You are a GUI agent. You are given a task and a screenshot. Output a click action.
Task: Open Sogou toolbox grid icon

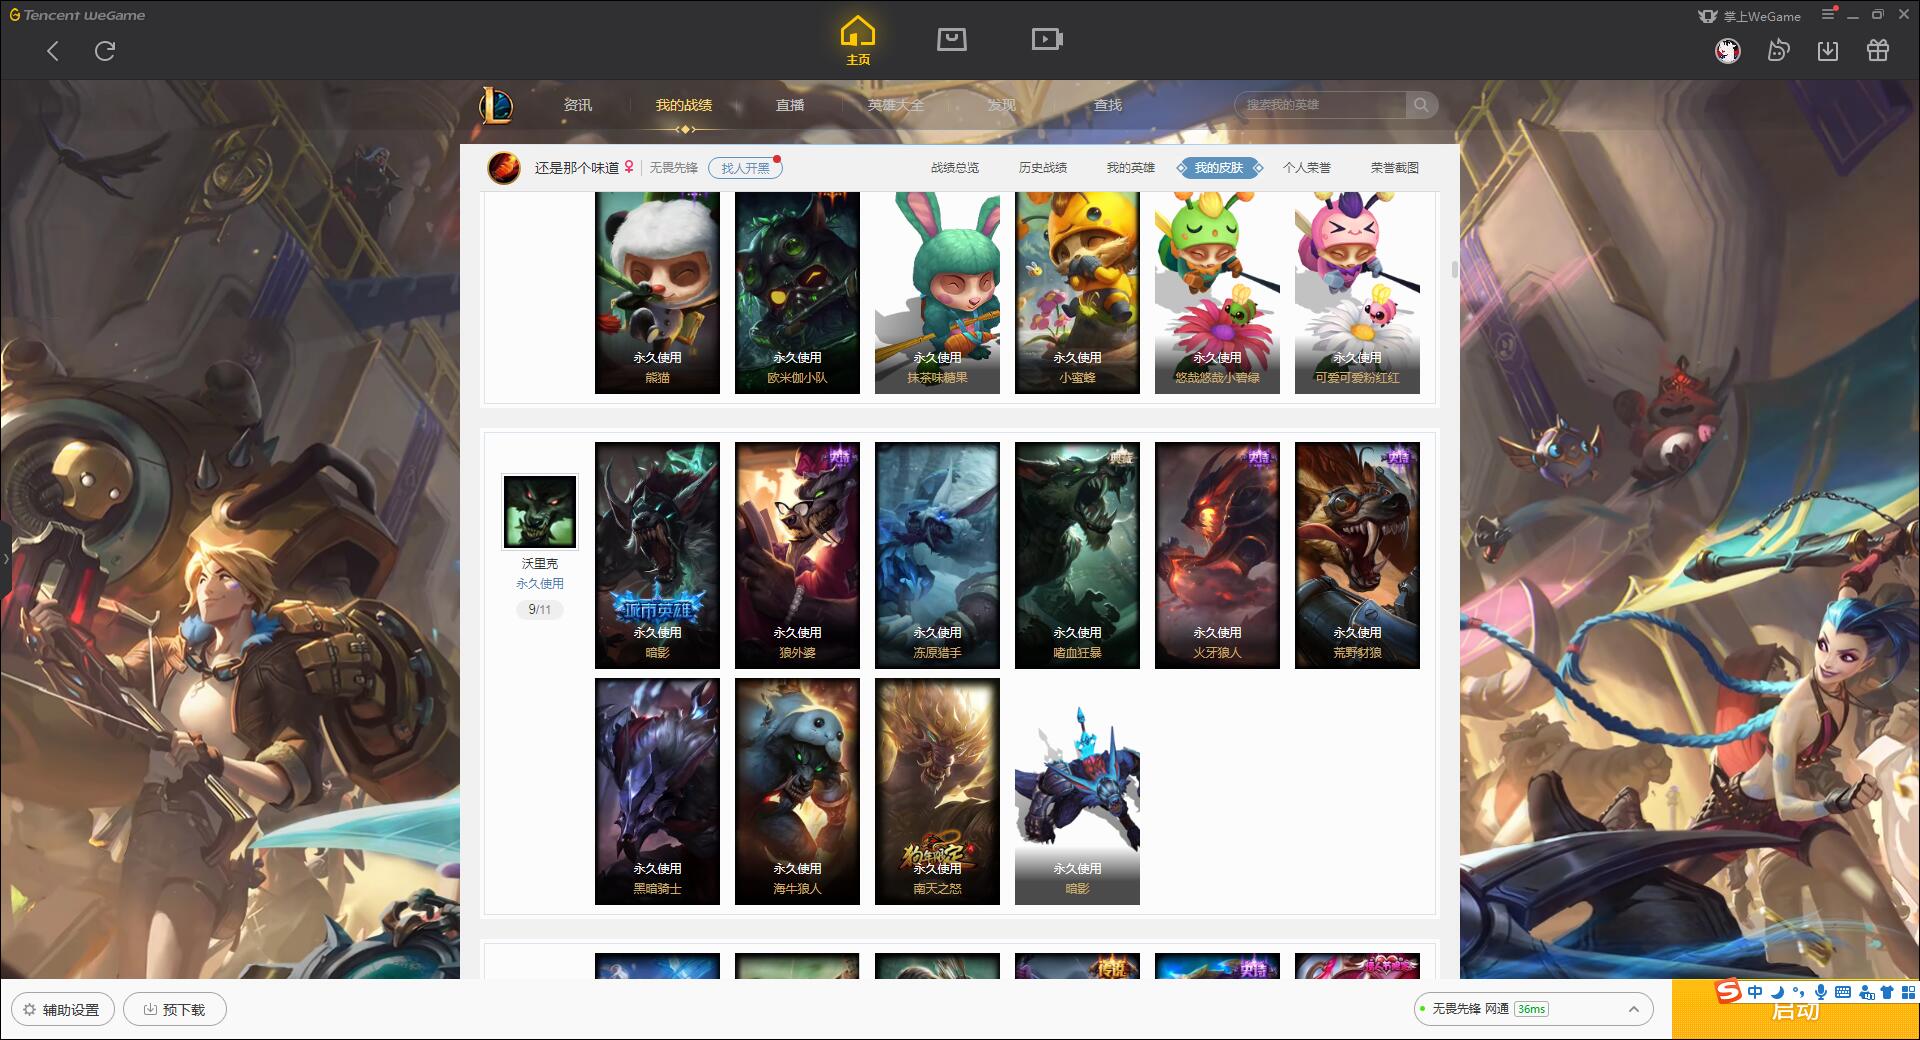tap(1908, 992)
